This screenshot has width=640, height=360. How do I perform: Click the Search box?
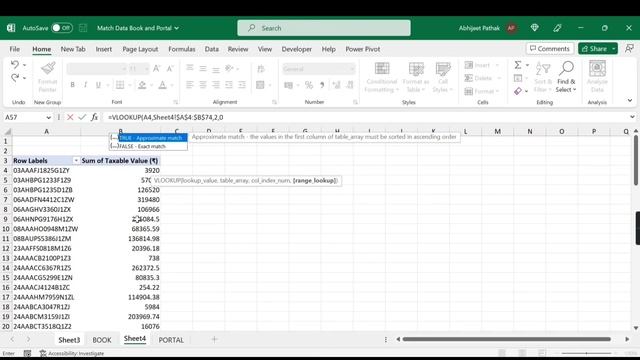click(x=324, y=28)
